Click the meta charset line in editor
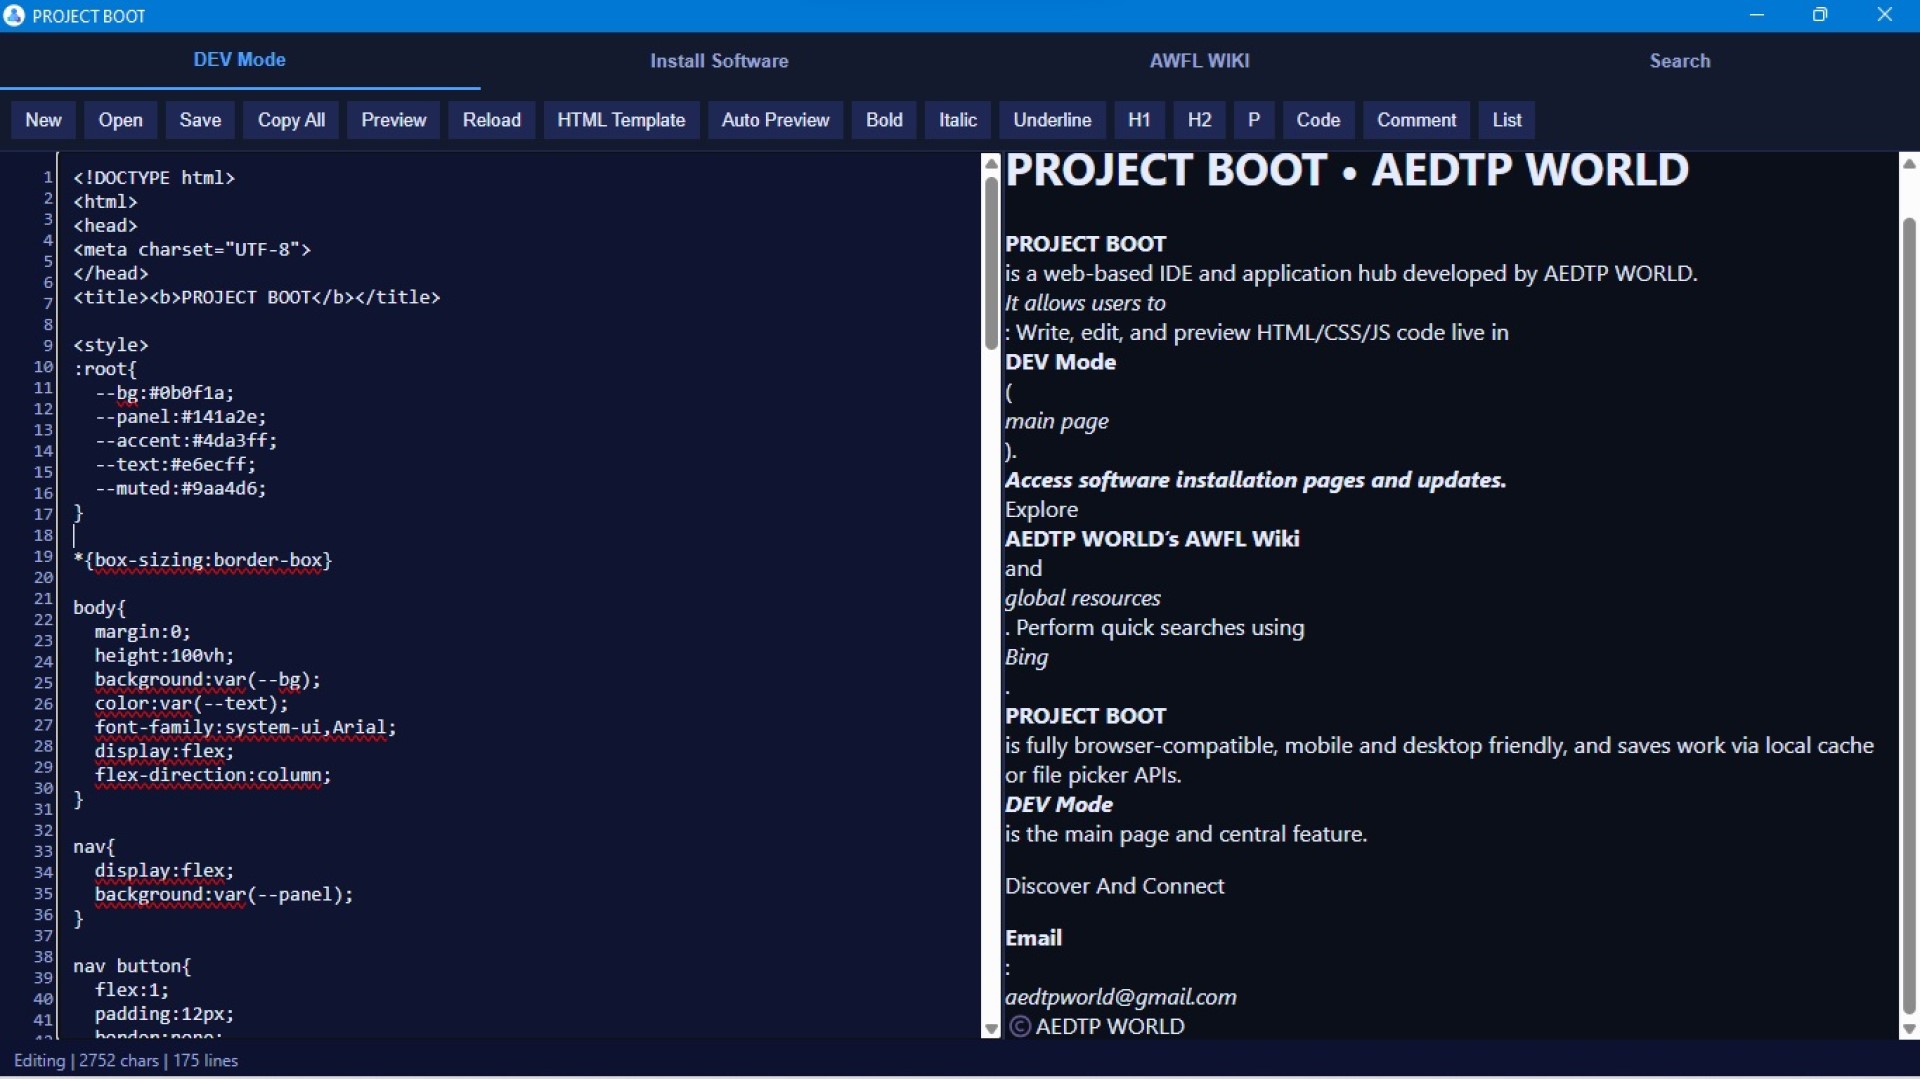 (x=192, y=250)
